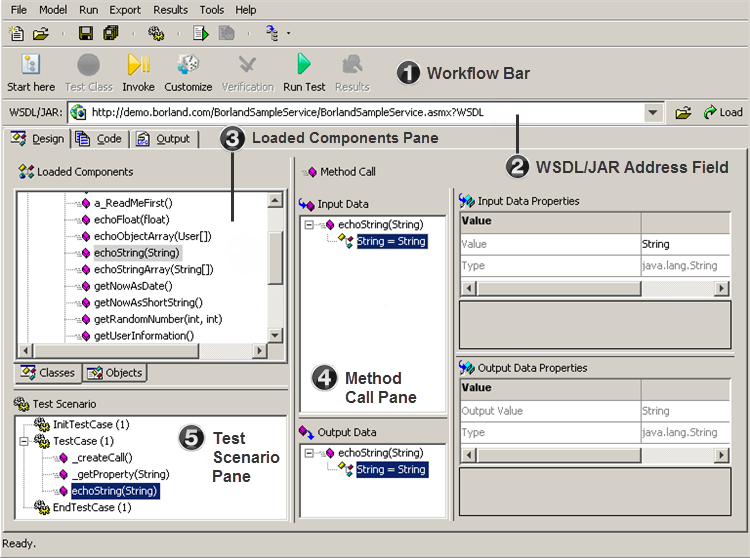Open the WSDL/JAR address dropdown
750x558 pixels.
[653, 112]
